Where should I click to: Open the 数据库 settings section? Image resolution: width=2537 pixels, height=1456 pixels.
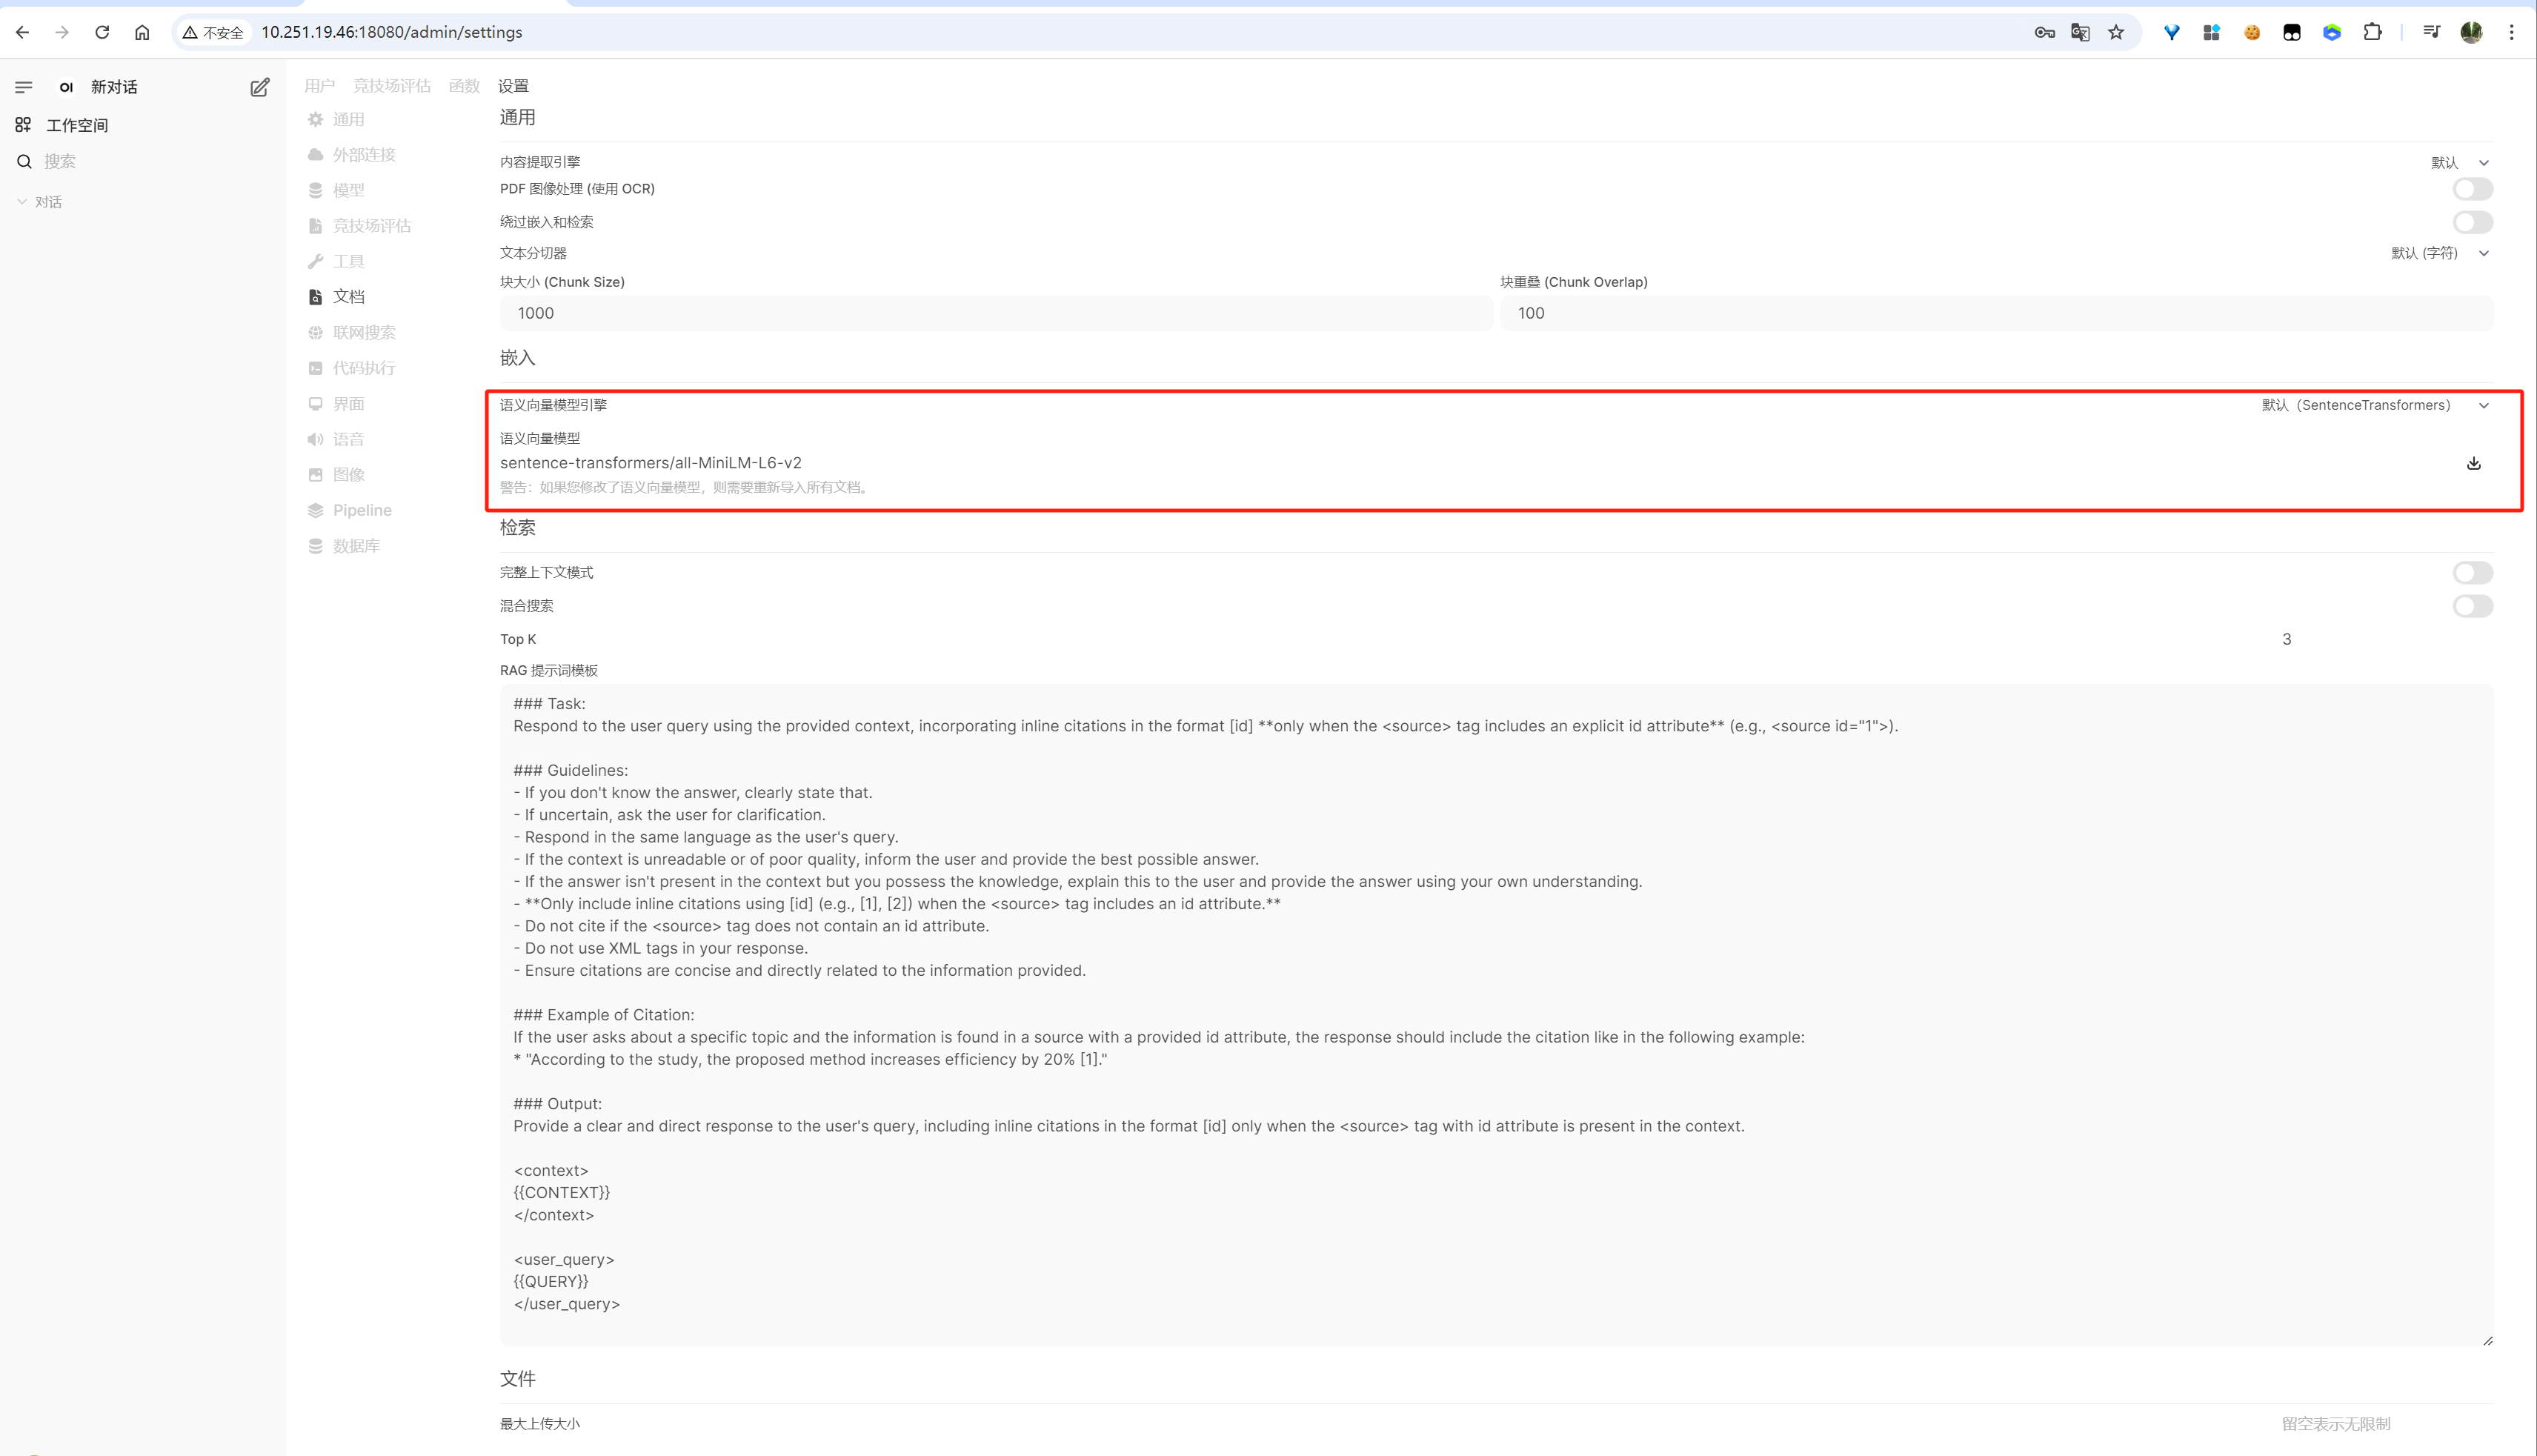[x=355, y=546]
